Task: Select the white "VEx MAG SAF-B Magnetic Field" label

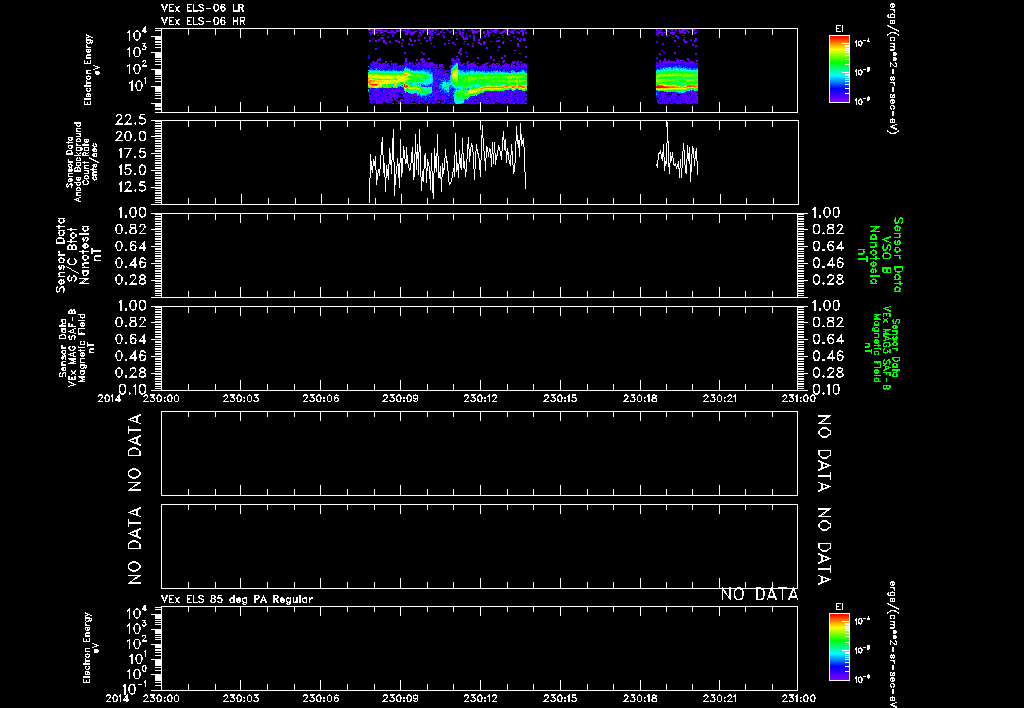Action: (76, 347)
